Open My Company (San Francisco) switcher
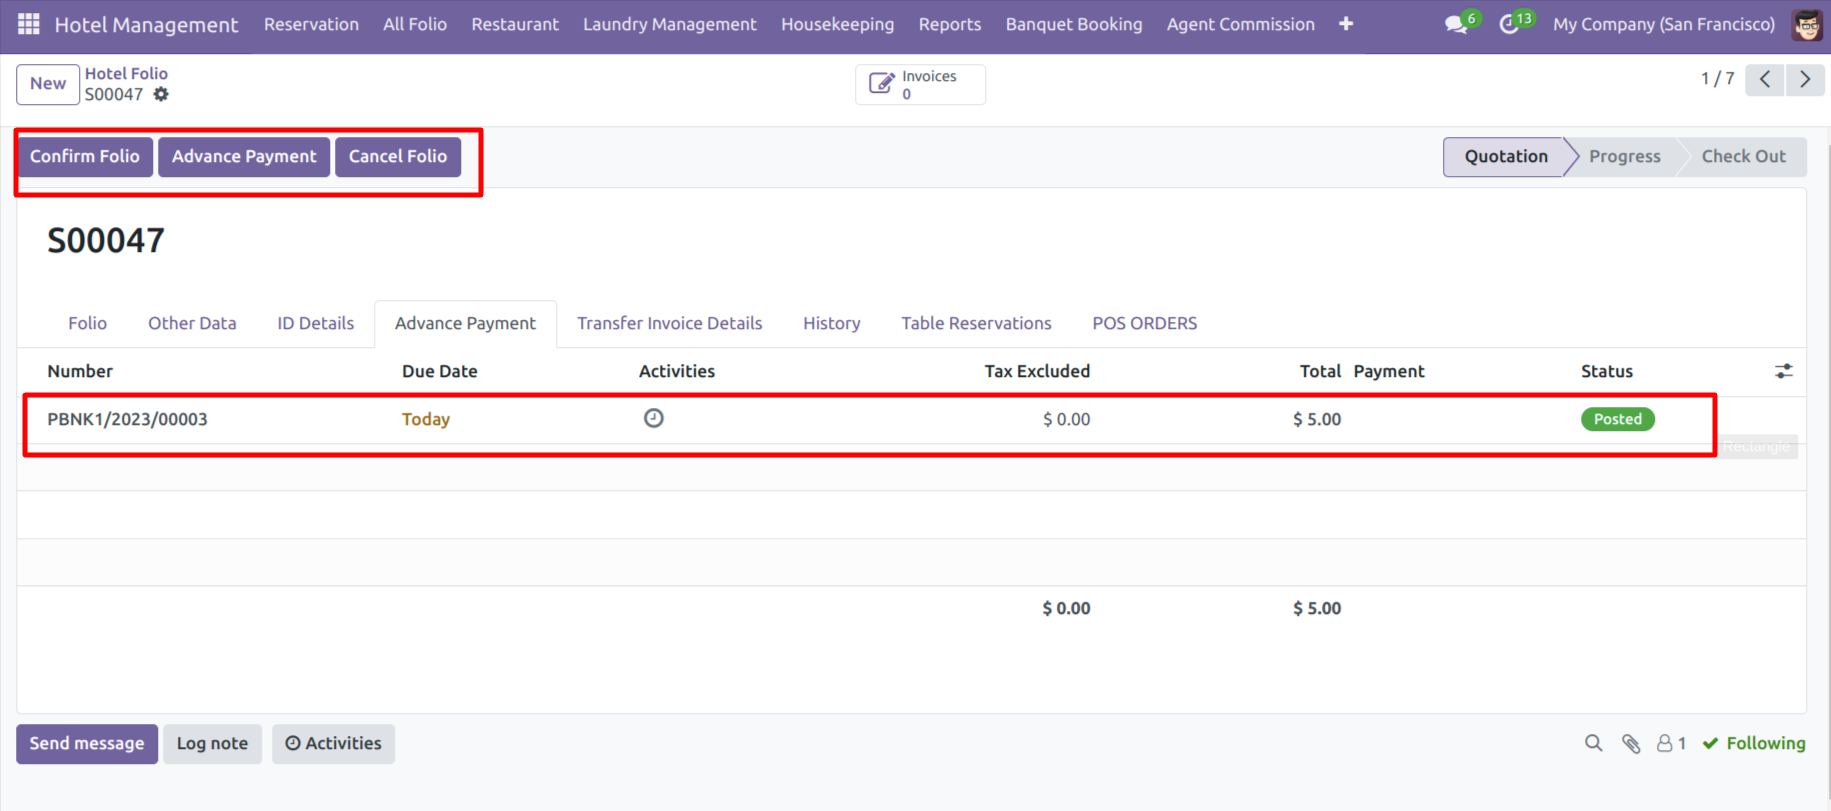The height and width of the screenshot is (811, 1831). 1663,24
